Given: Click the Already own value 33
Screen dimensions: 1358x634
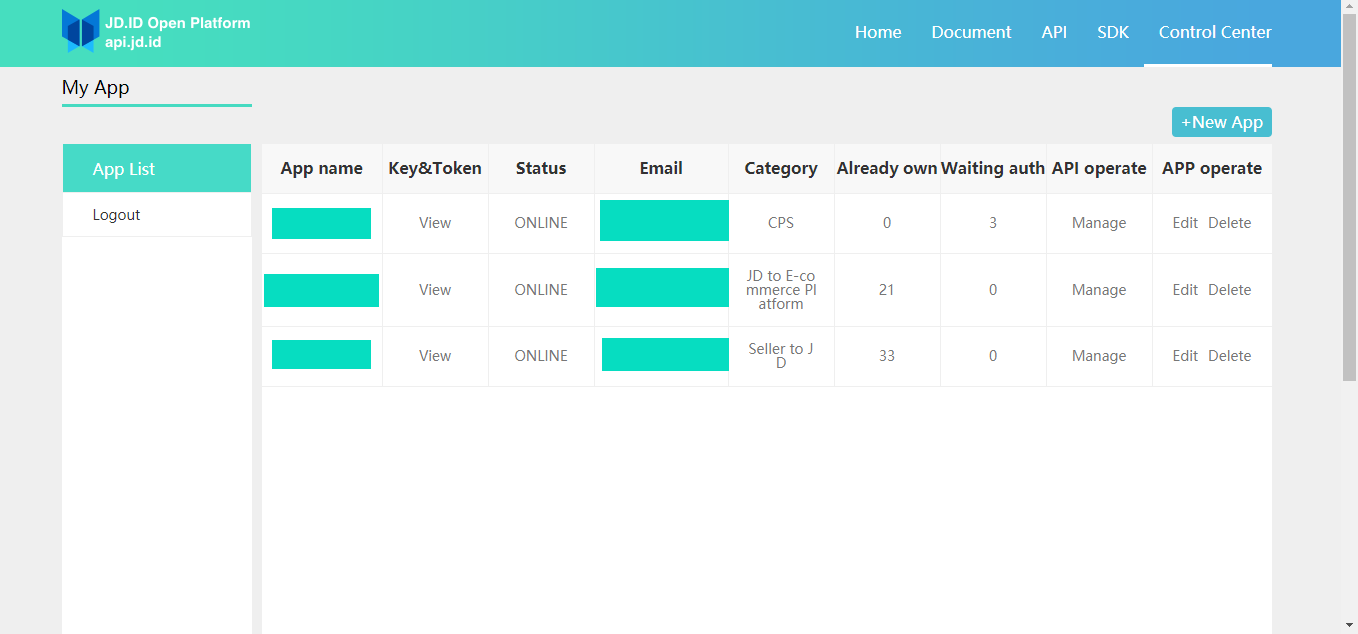Looking at the screenshot, I should 887,356.
